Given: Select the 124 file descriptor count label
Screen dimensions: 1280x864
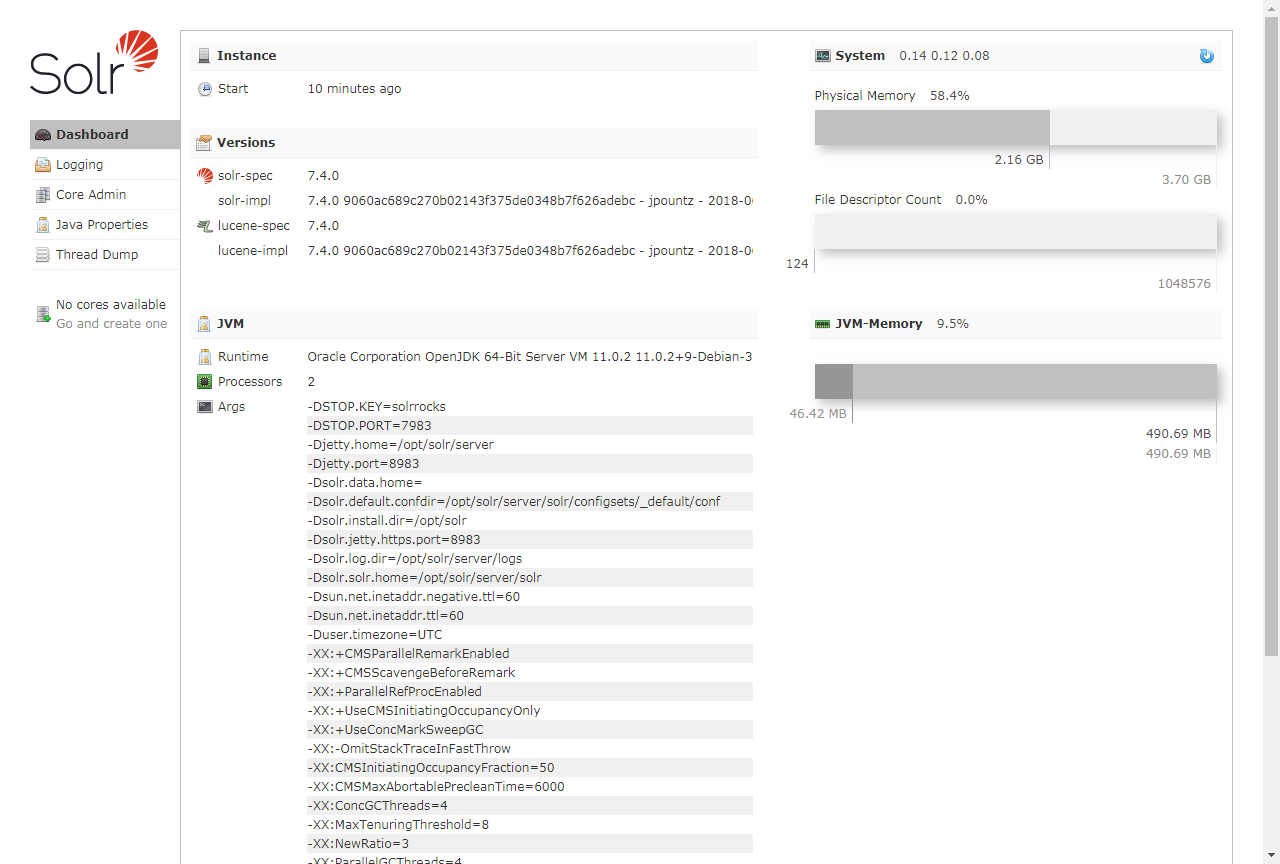Looking at the screenshot, I should pyautogui.click(x=797, y=264).
